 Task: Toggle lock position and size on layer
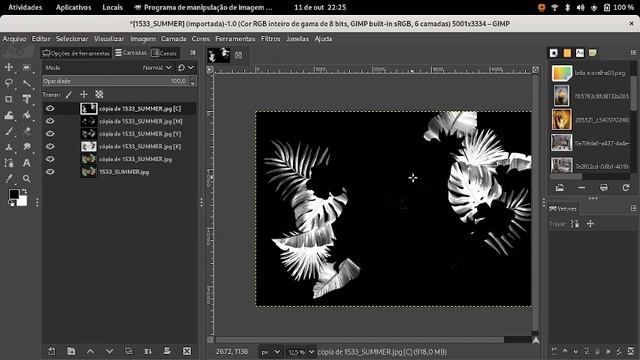tap(84, 95)
